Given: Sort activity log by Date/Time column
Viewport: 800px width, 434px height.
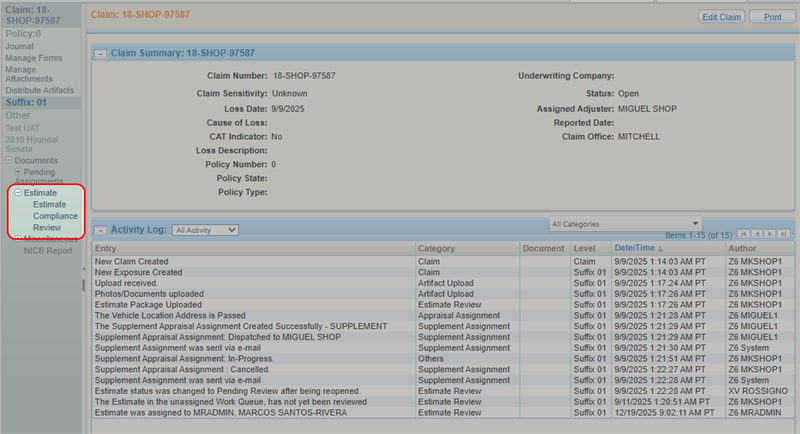Looking at the screenshot, I should (635, 247).
